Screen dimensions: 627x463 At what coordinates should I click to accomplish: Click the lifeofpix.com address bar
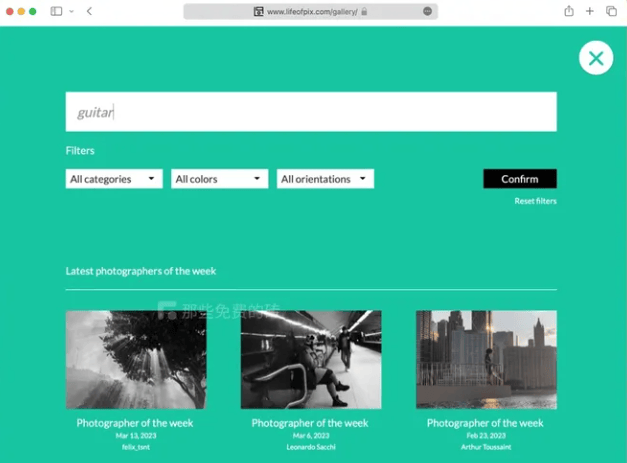tap(312, 11)
